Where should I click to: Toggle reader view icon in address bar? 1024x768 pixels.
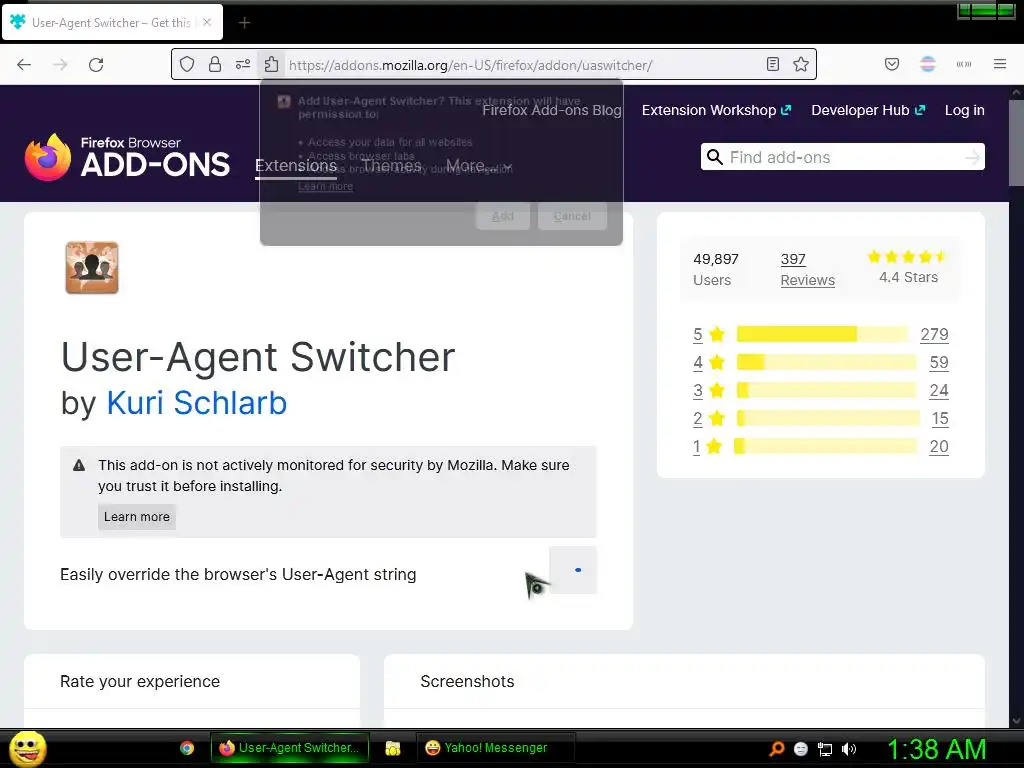click(773, 64)
